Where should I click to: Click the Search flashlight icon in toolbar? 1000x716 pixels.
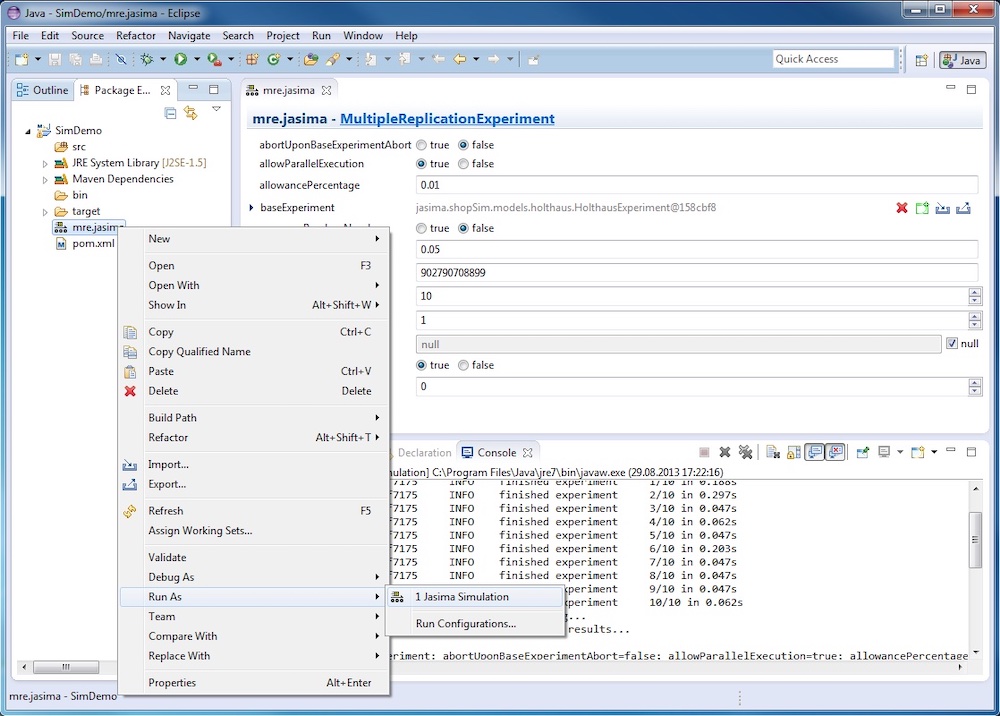(332, 59)
